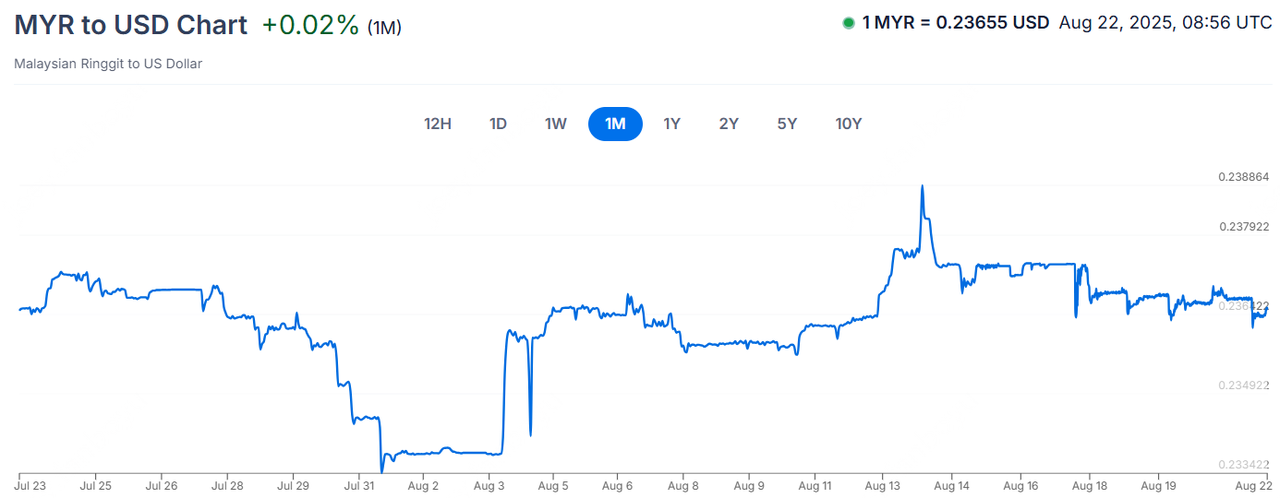1280x498 pixels.
Task: Switch chart to 1D range
Action: (498, 124)
